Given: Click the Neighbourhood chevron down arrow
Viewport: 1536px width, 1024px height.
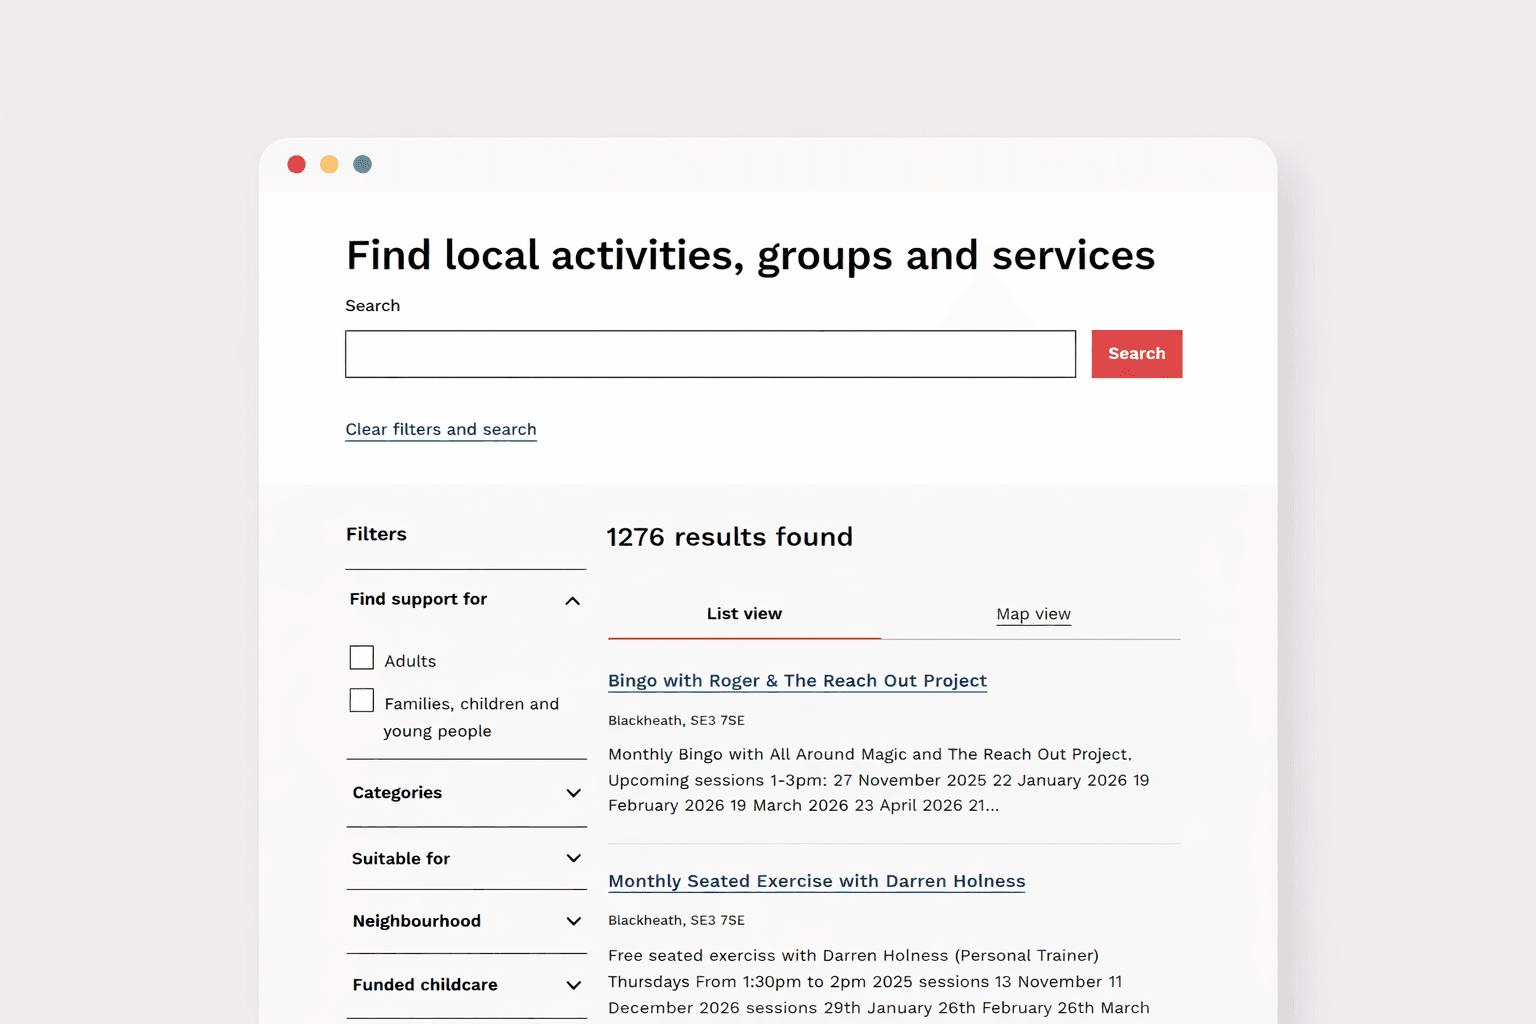Looking at the screenshot, I should coord(573,921).
